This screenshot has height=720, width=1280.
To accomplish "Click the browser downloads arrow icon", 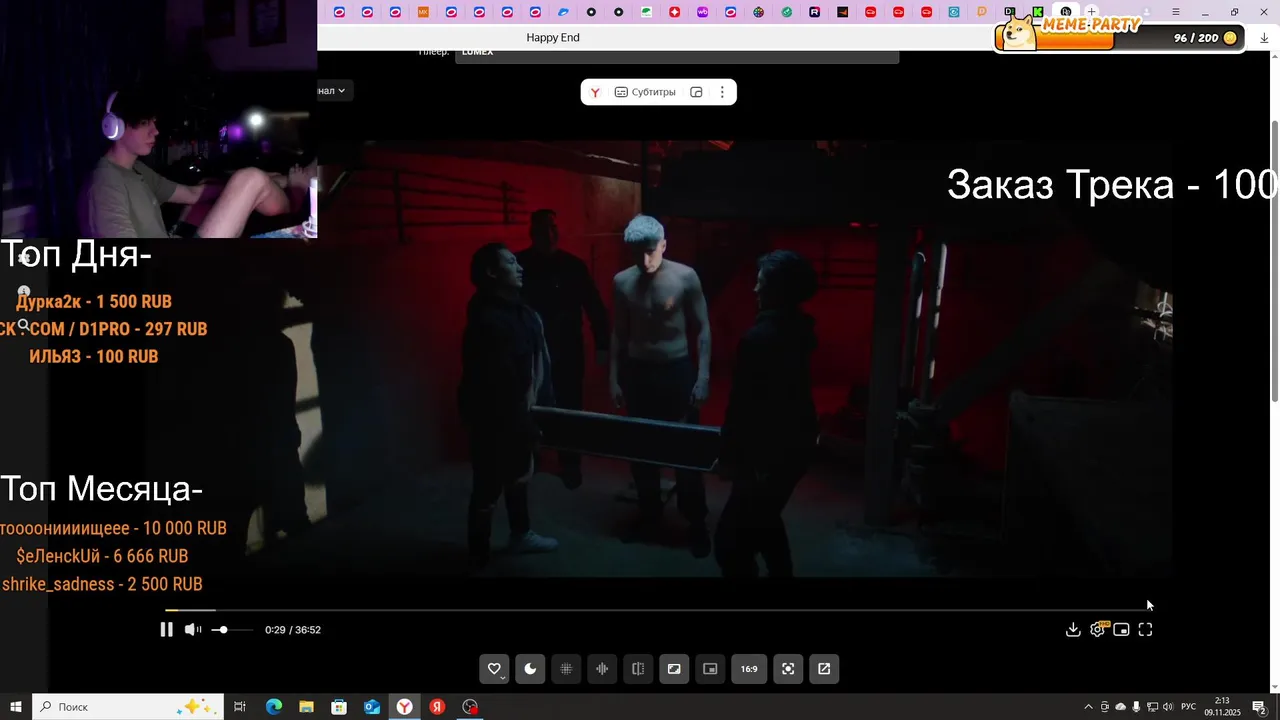I will click(x=1264, y=38).
